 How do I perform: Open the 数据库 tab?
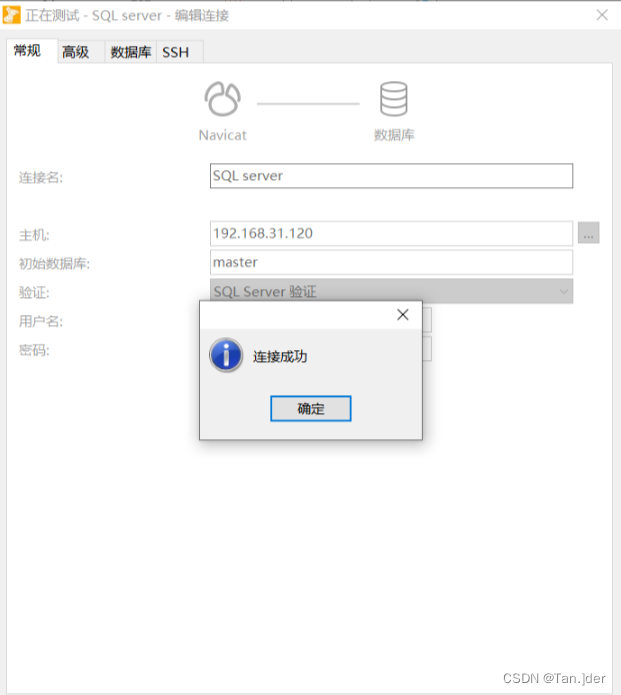coord(131,52)
